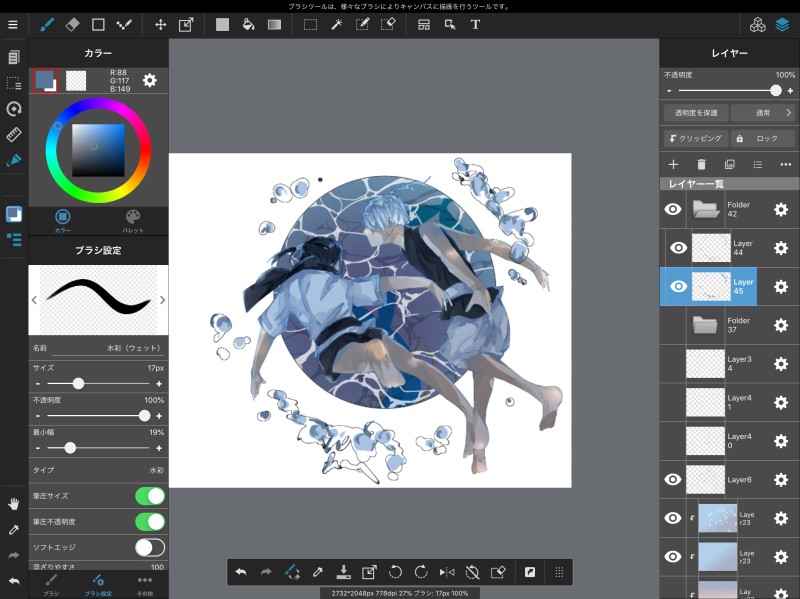Rotate canvas left in bottom bar
Viewport: 800px width, 599px height.
[x=395, y=572]
